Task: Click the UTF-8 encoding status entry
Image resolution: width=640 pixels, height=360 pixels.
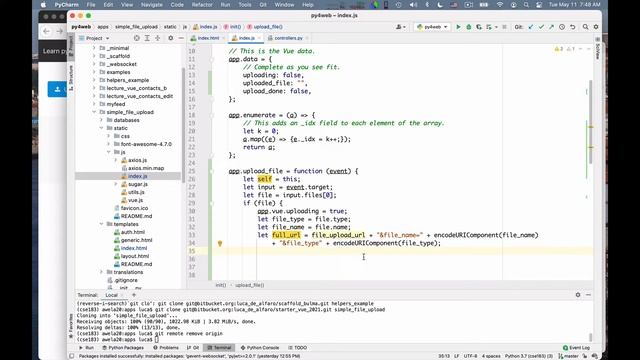Action: click(470, 356)
